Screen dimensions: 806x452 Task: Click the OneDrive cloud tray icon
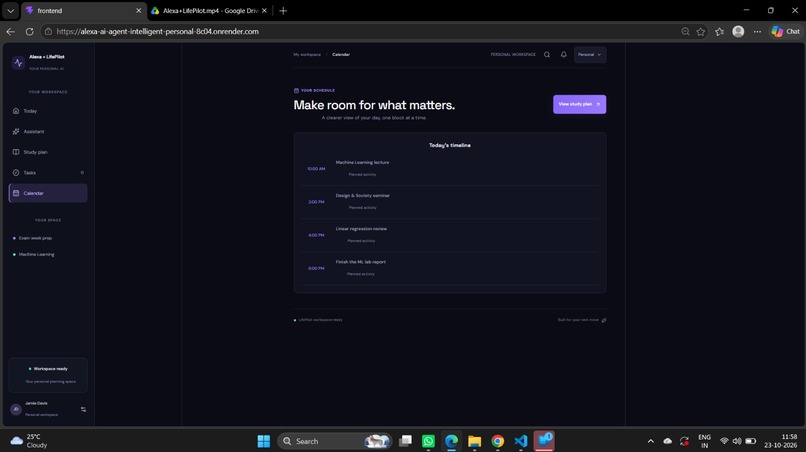coord(668,441)
